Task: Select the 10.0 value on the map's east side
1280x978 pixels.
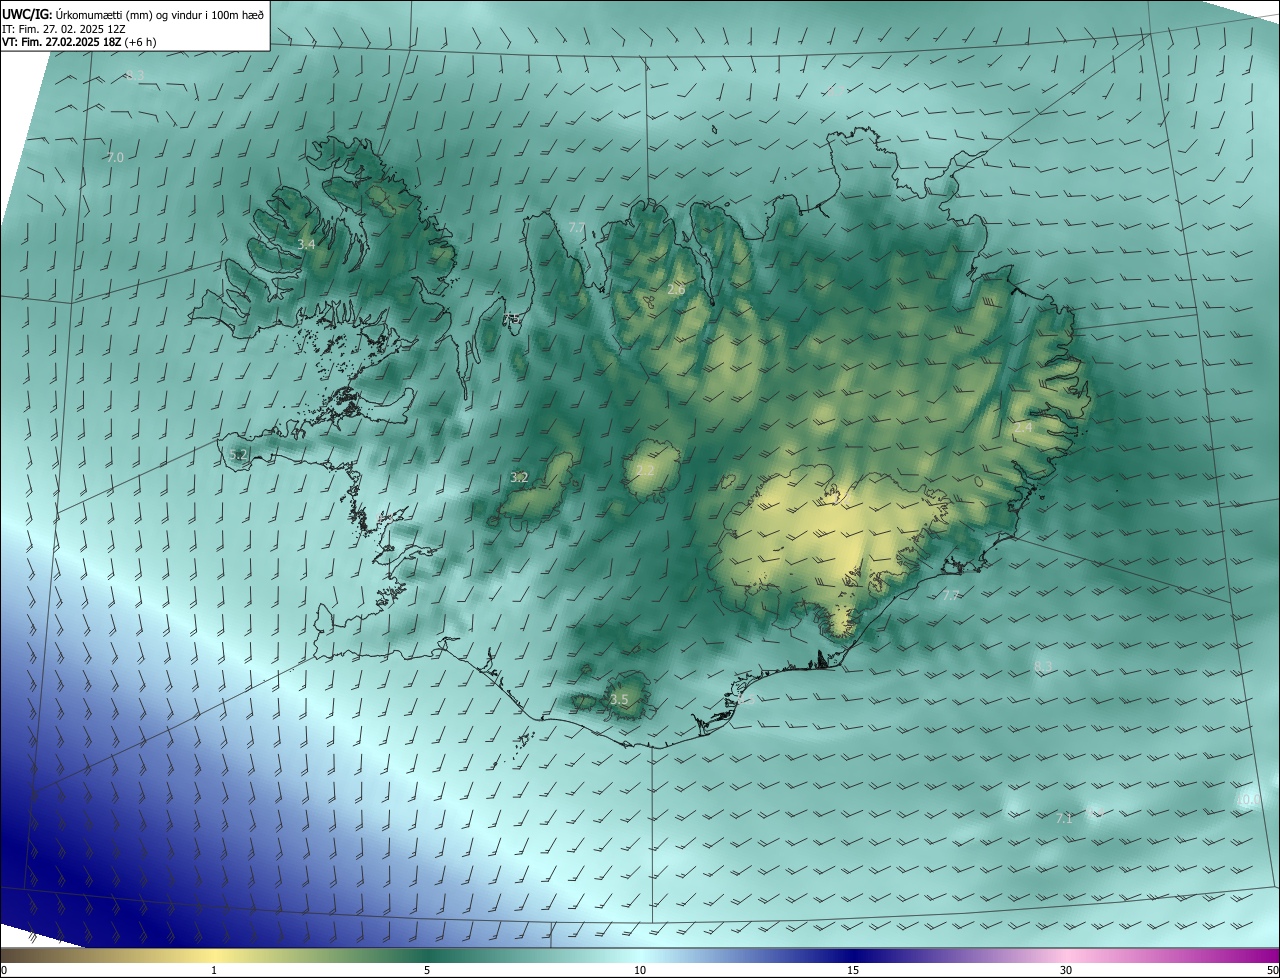Action: click(x=1247, y=799)
